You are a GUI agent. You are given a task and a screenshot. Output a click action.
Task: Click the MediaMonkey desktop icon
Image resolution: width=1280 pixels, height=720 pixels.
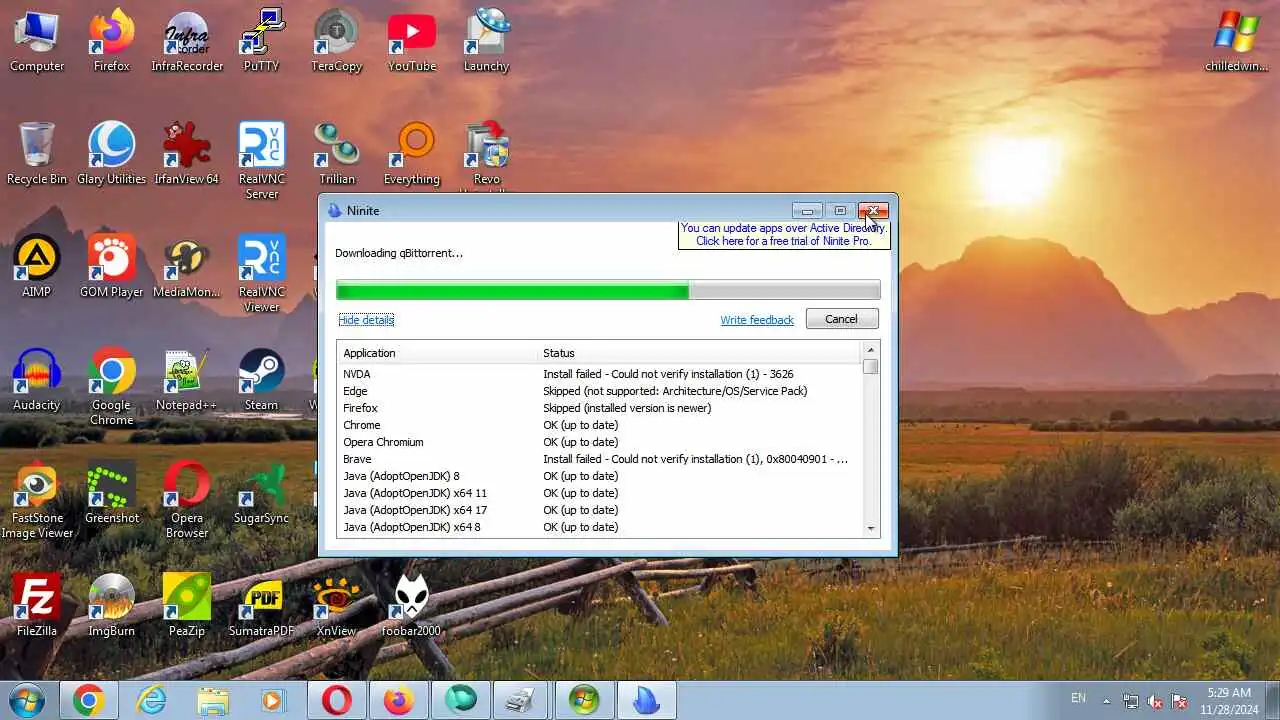[x=187, y=266]
